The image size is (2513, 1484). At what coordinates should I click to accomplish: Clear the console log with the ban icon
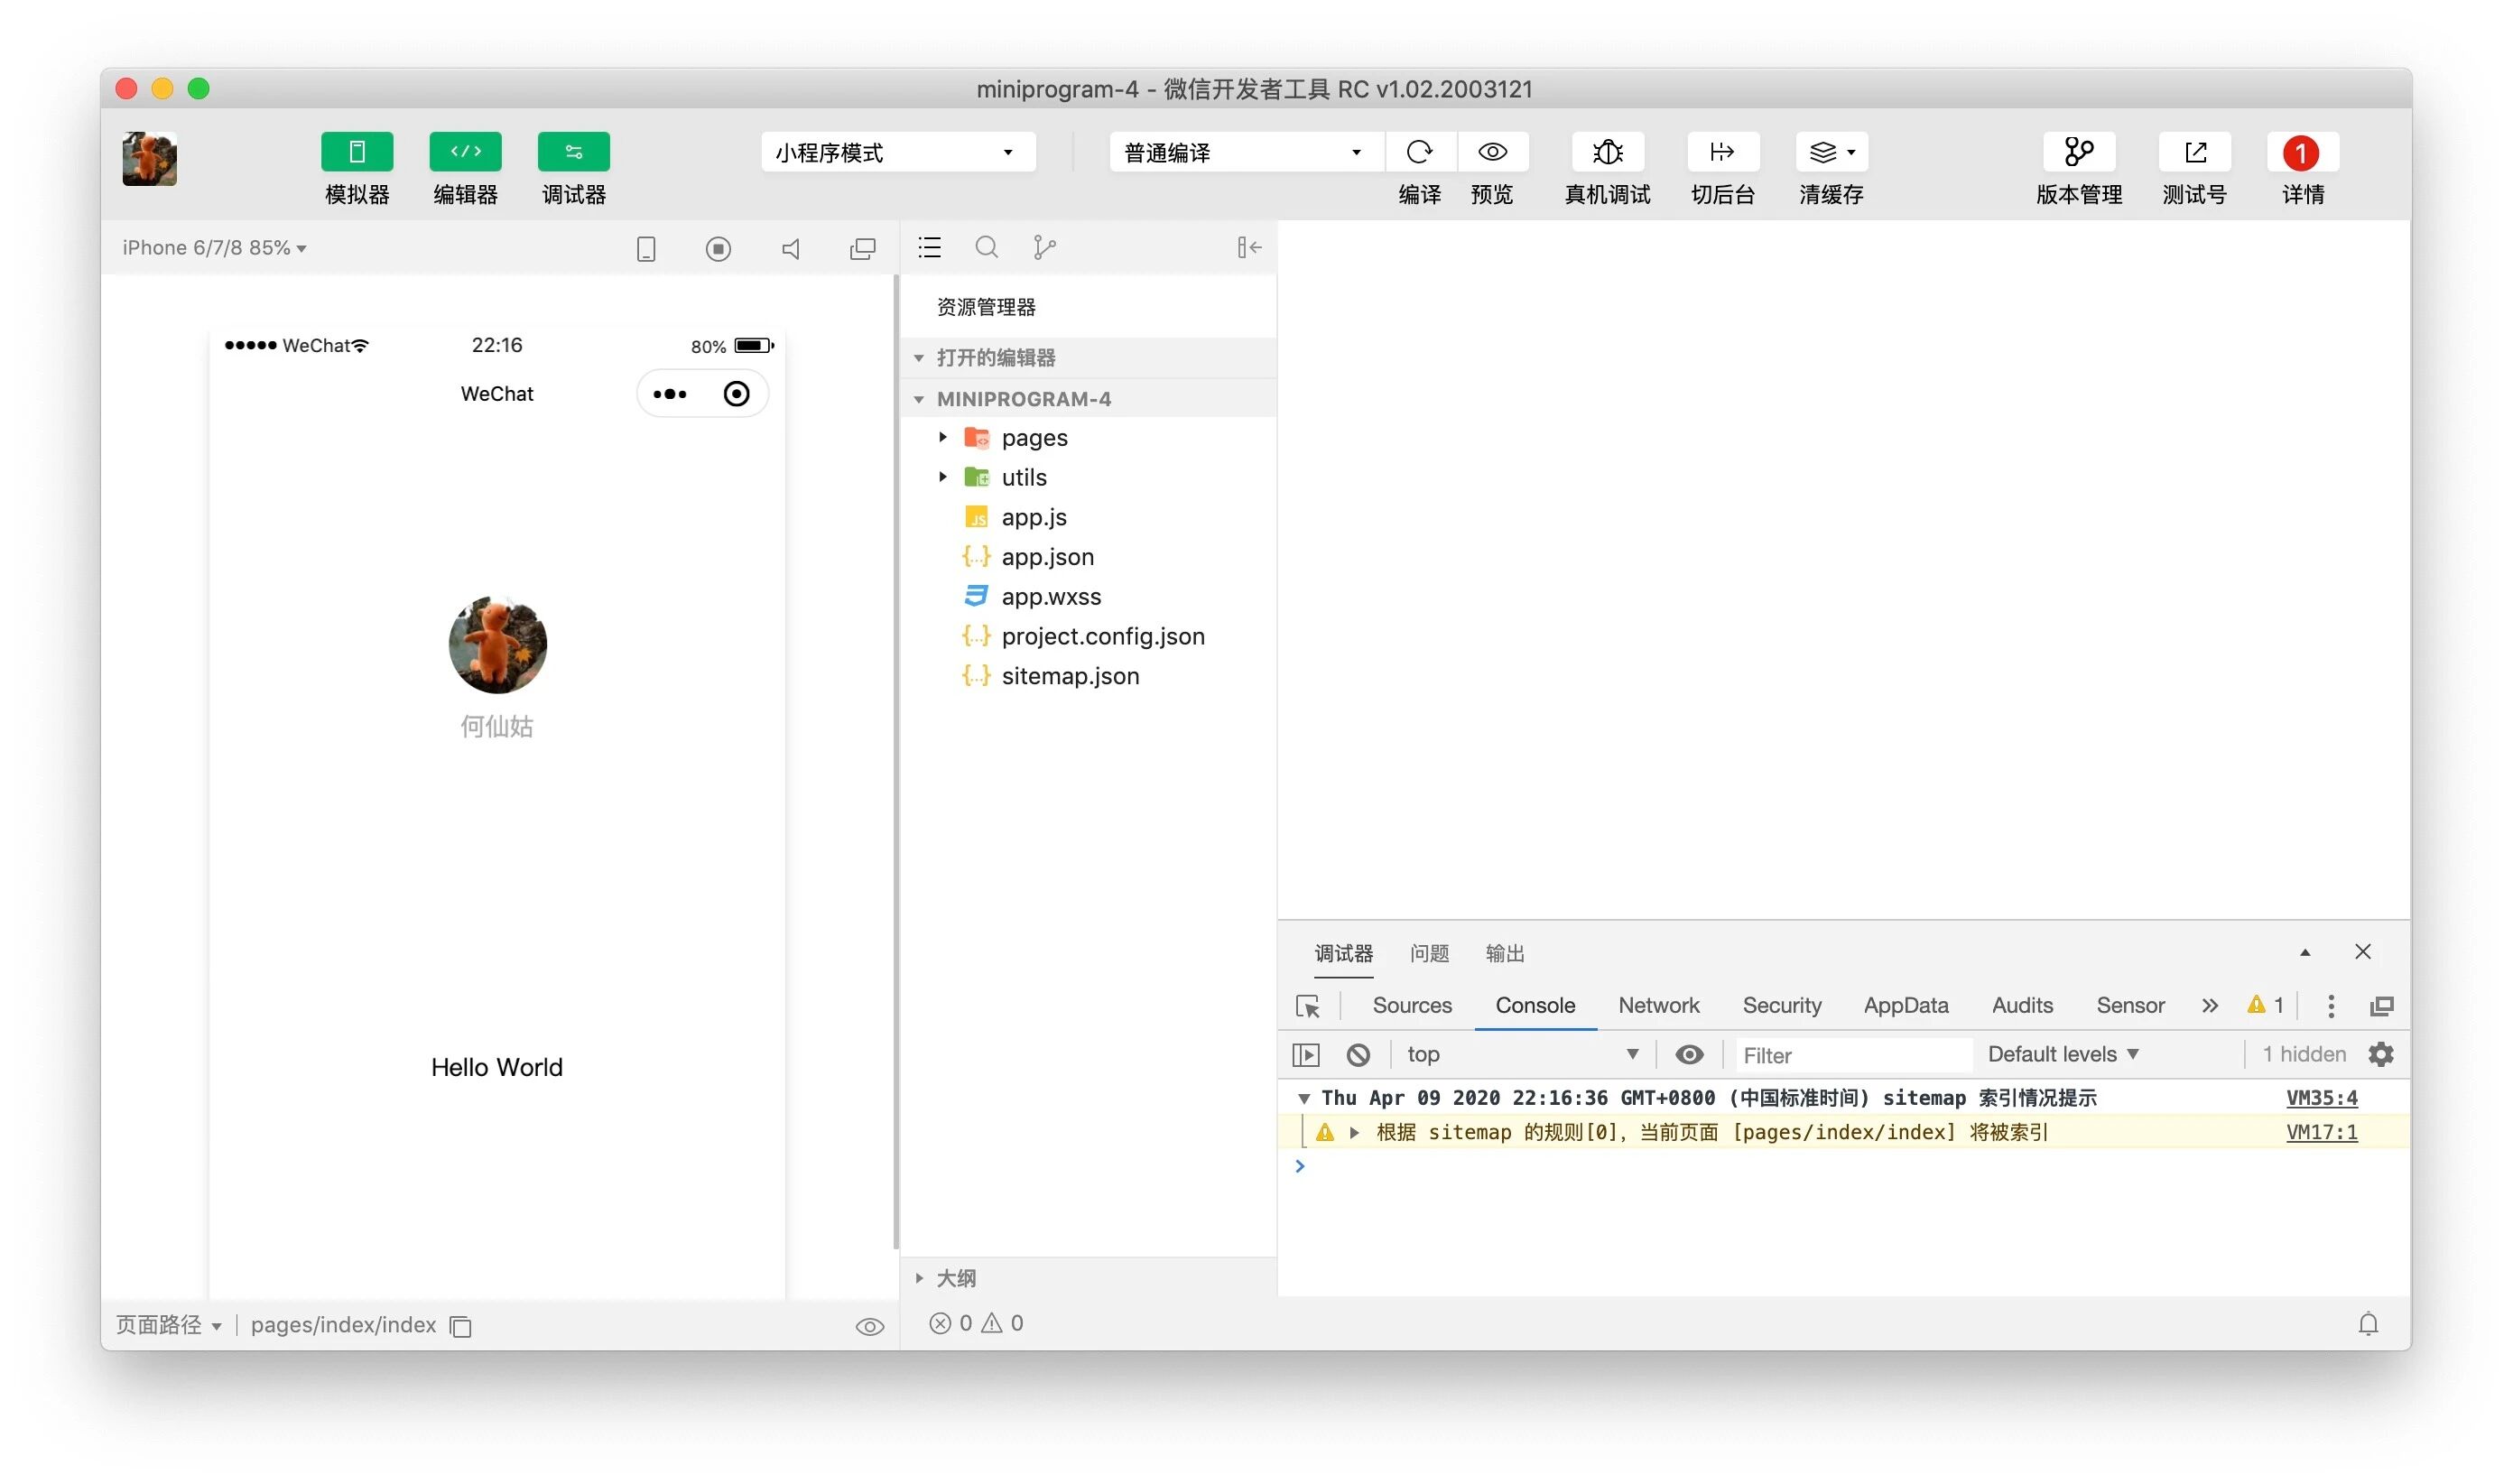(x=1358, y=1055)
